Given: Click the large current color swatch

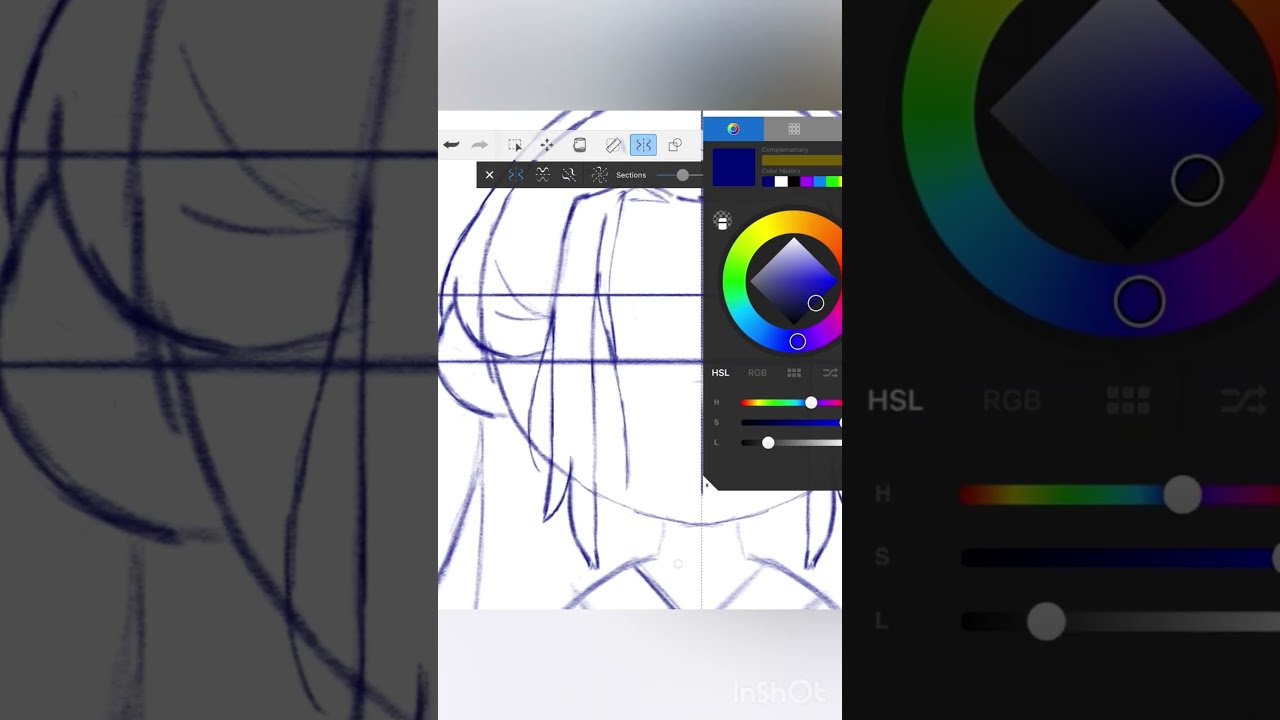Looking at the screenshot, I should (734, 167).
